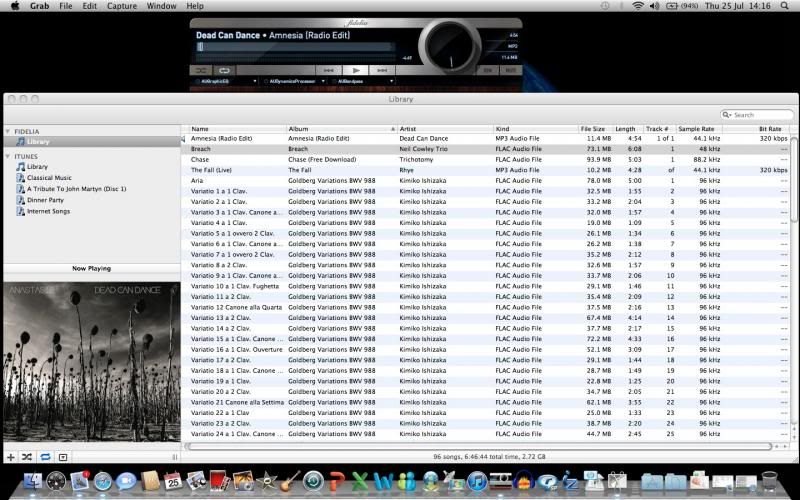
Task: Sort by the Album column header
Action: pyautogui.click(x=342, y=129)
